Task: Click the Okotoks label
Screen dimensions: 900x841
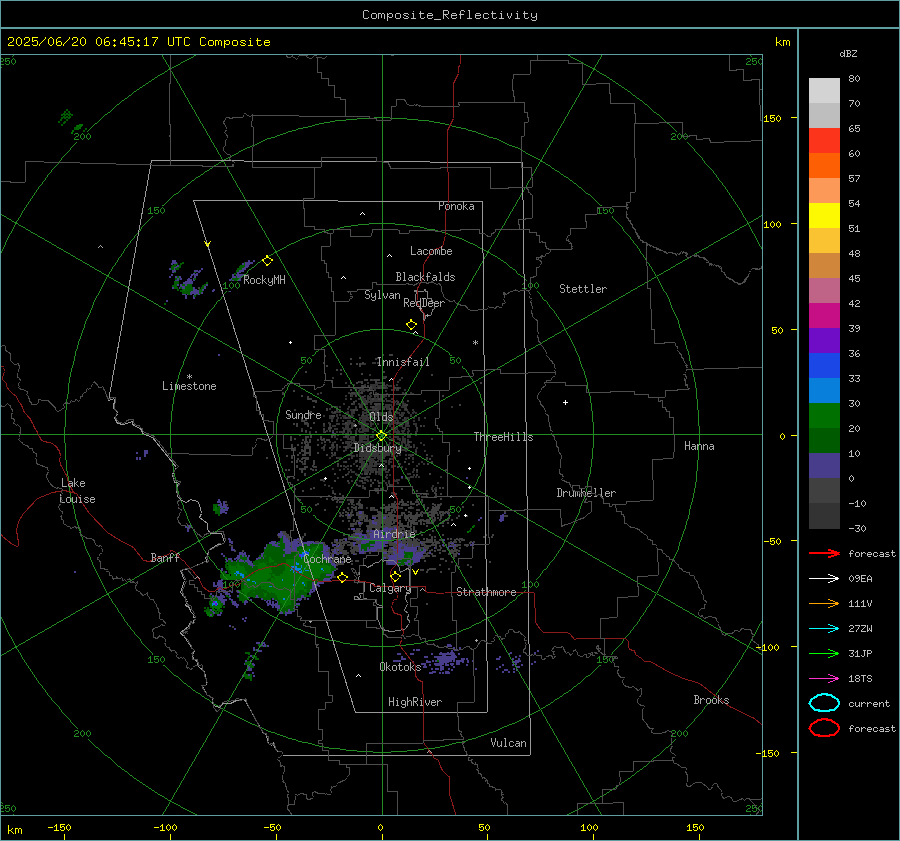Action: pos(400,667)
